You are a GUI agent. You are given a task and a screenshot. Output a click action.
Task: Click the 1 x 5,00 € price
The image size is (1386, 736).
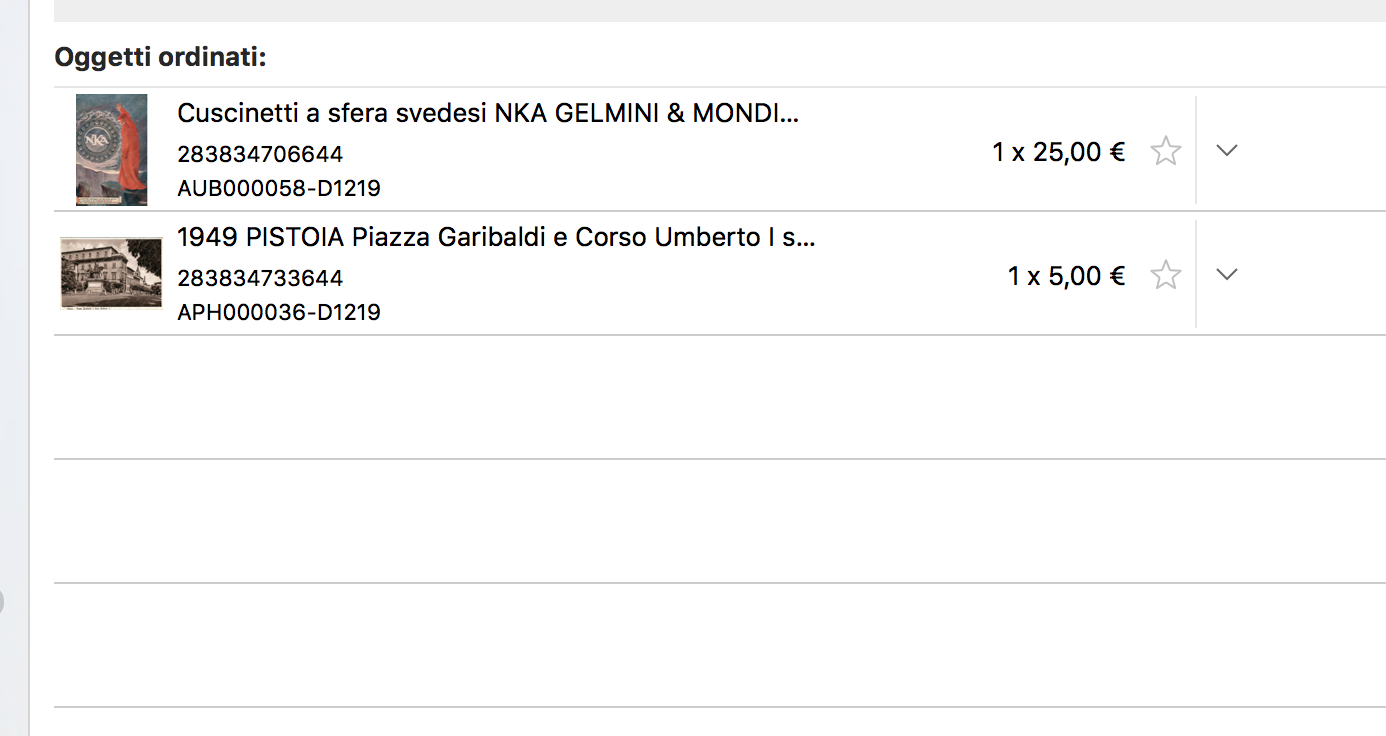point(1067,276)
